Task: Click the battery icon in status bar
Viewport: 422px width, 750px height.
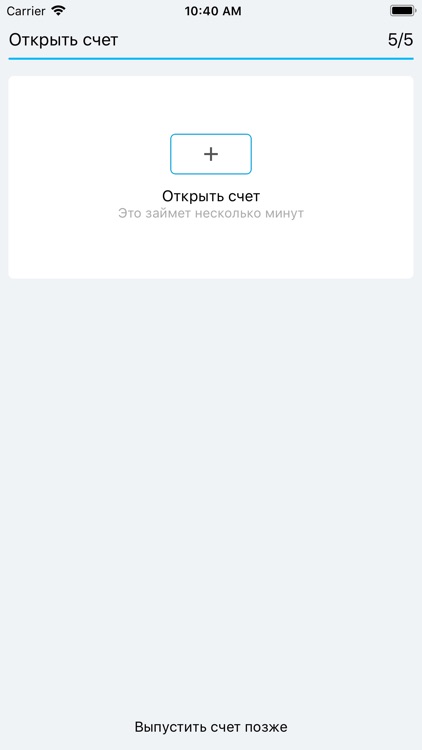Action: click(x=401, y=11)
